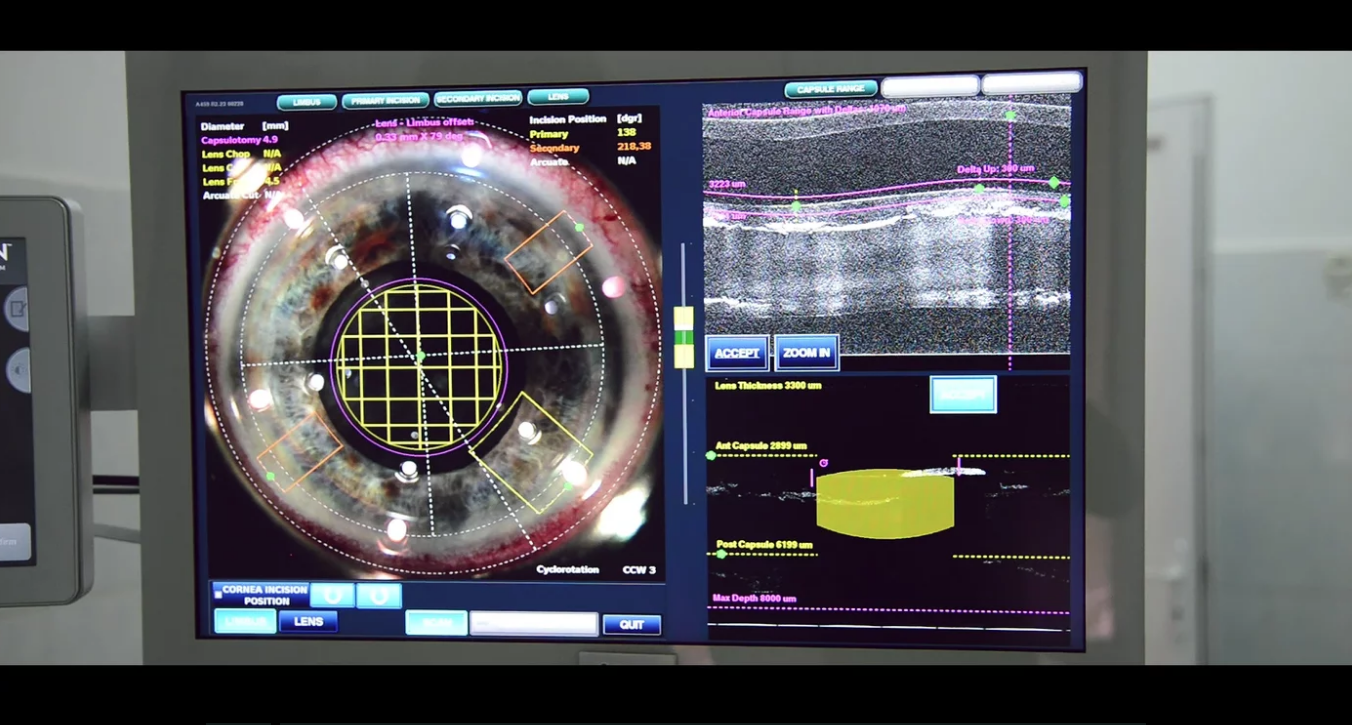Select the upper-right orange secondary incision box

pyautogui.click(x=548, y=252)
